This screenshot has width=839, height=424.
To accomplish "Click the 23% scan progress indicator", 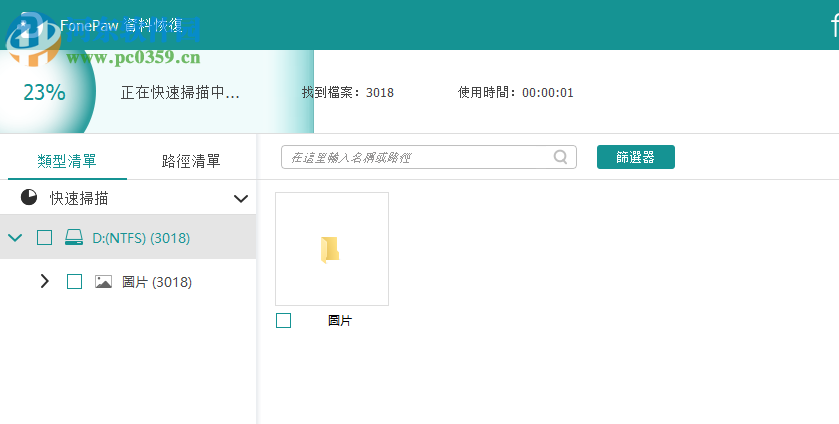I will point(44,92).
